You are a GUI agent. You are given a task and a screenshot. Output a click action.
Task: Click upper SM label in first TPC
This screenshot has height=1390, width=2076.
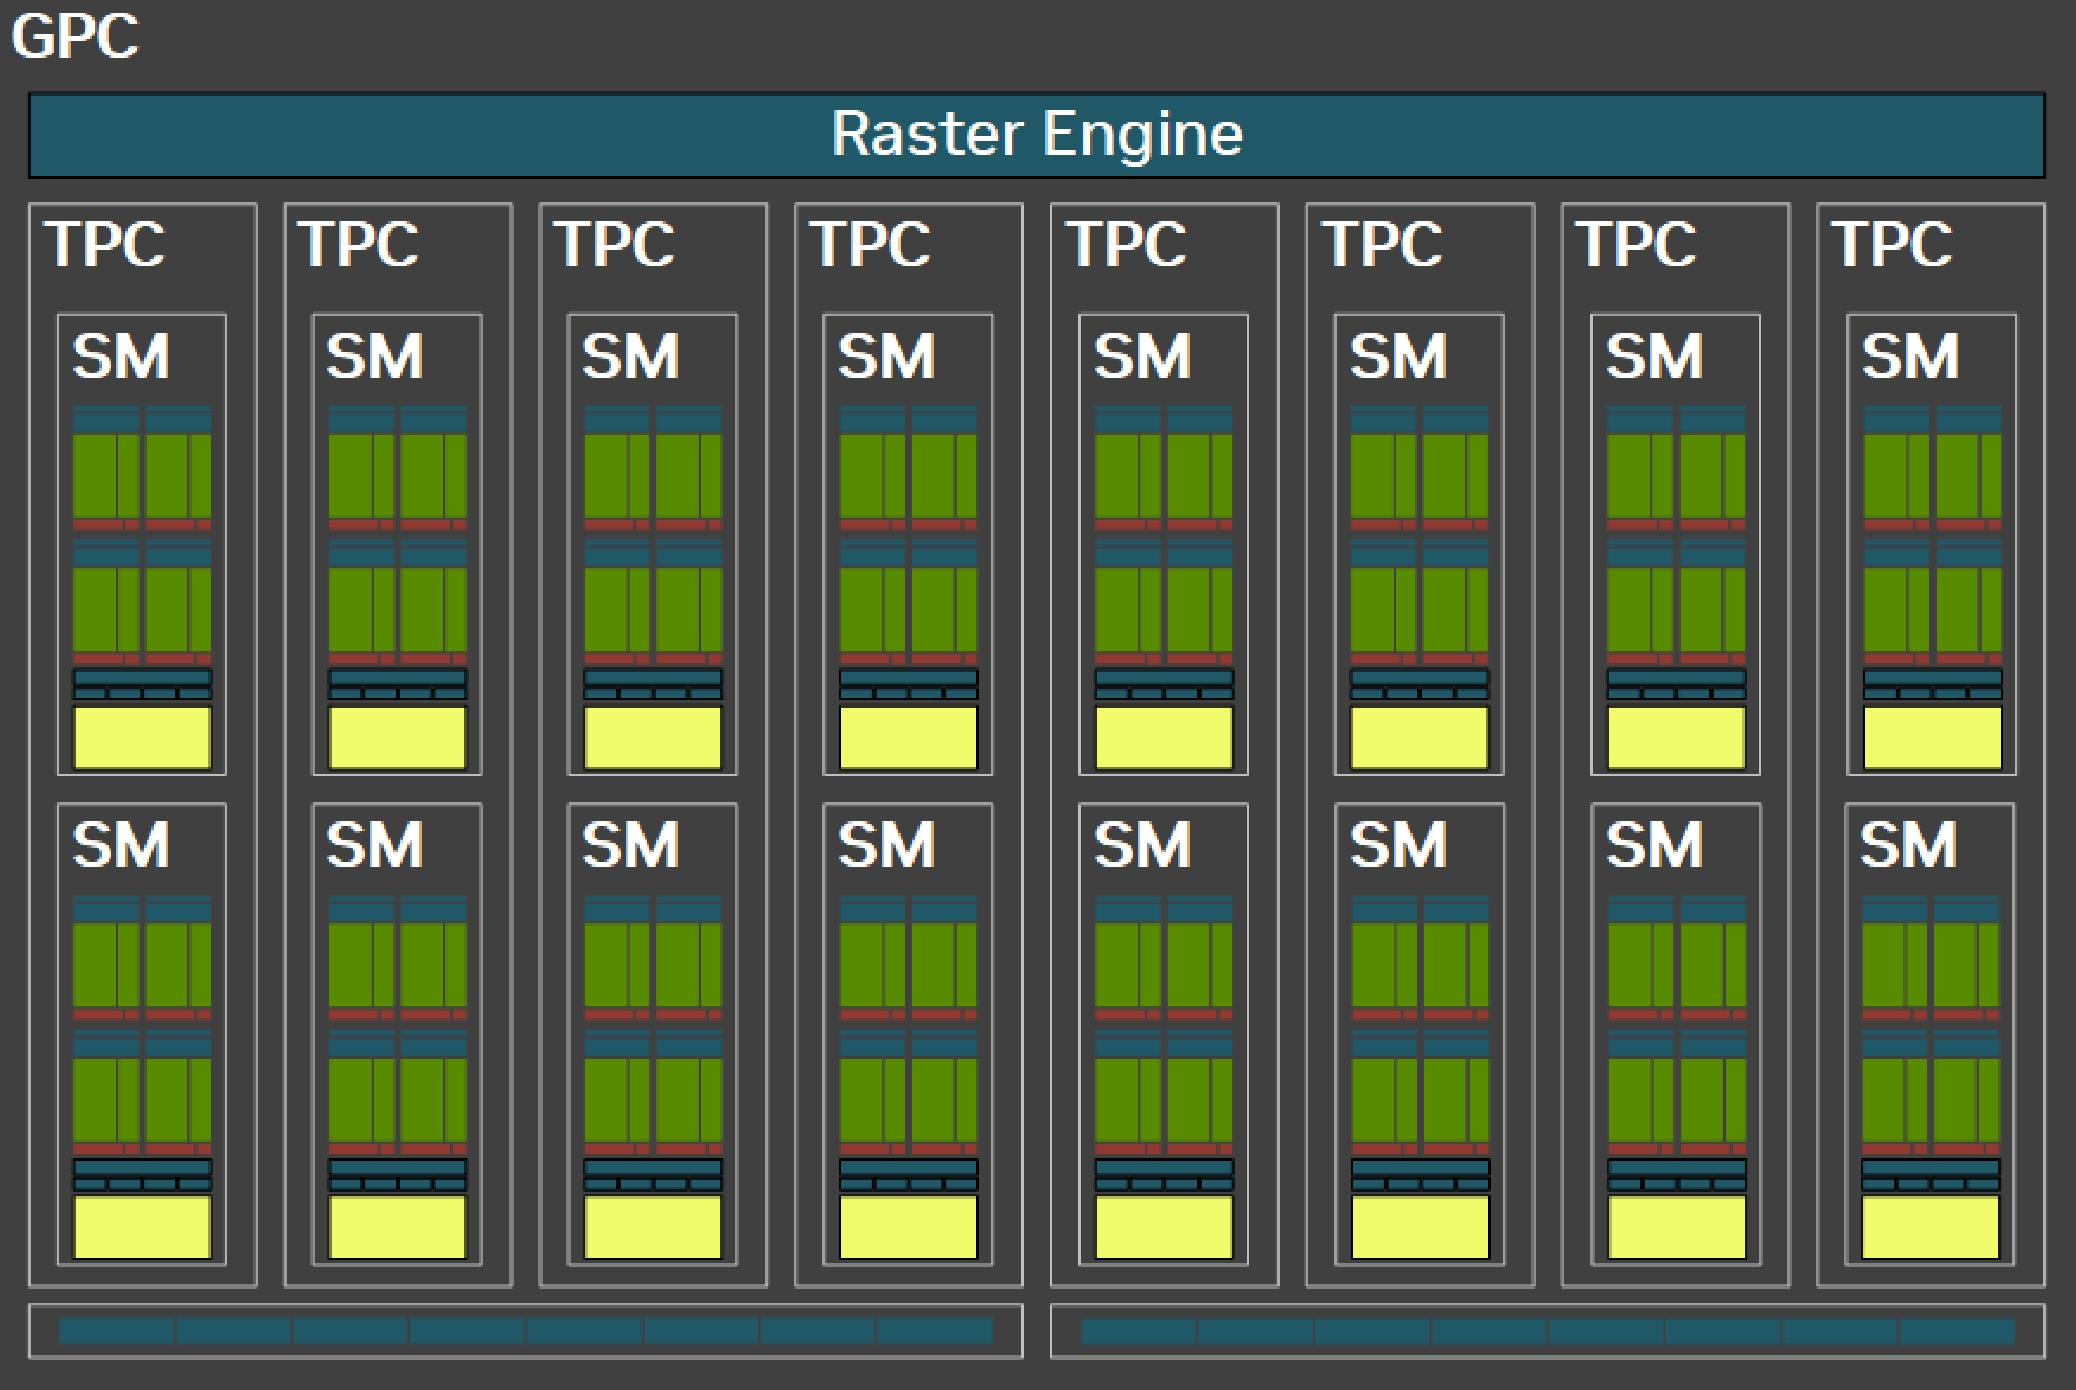pos(121,357)
